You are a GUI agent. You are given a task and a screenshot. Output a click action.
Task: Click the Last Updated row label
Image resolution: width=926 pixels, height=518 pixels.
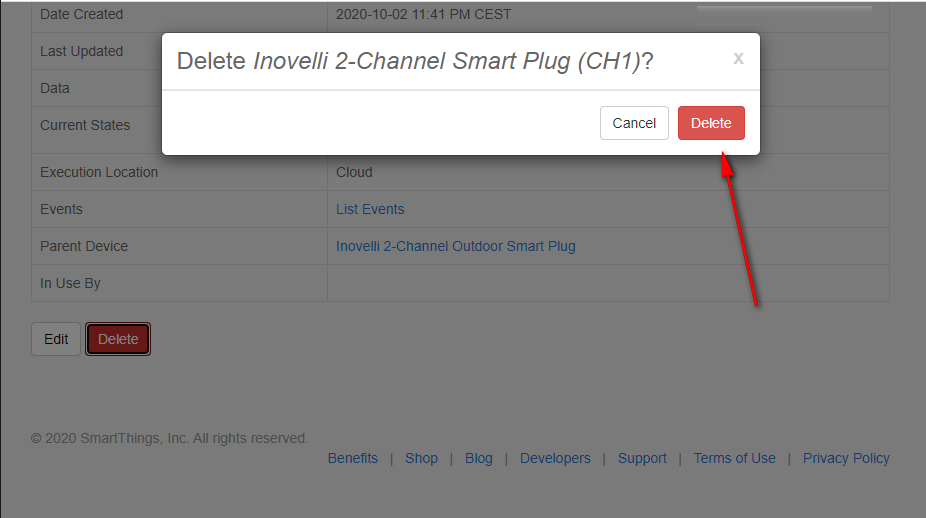click(81, 51)
